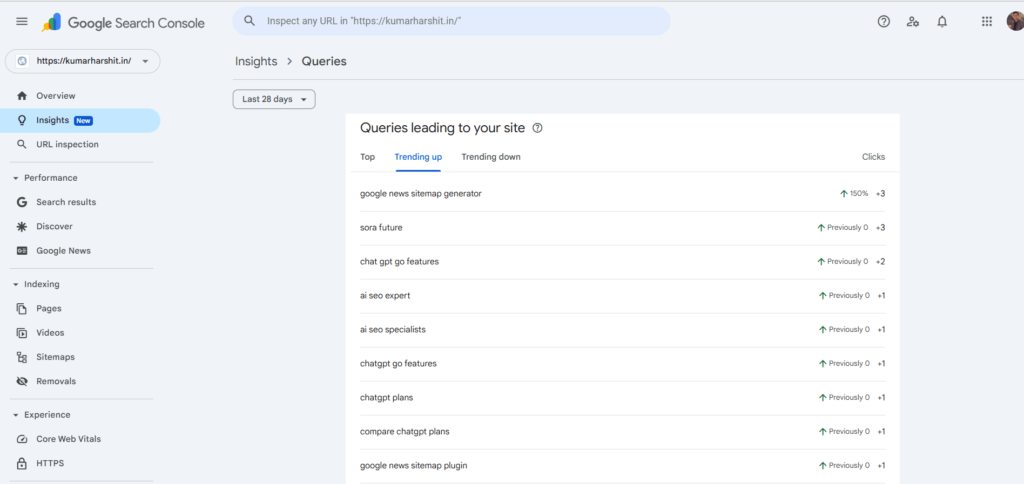Open query 'google news sitemap generator'
This screenshot has width=1024, height=484.
(x=421, y=194)
